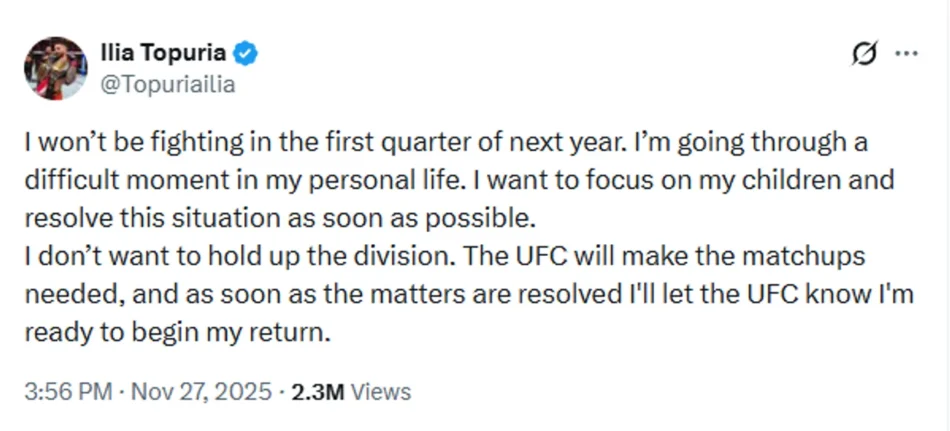950x431 pixels.
Task: Open the three-dot More options menu
Action: point(906,54)
